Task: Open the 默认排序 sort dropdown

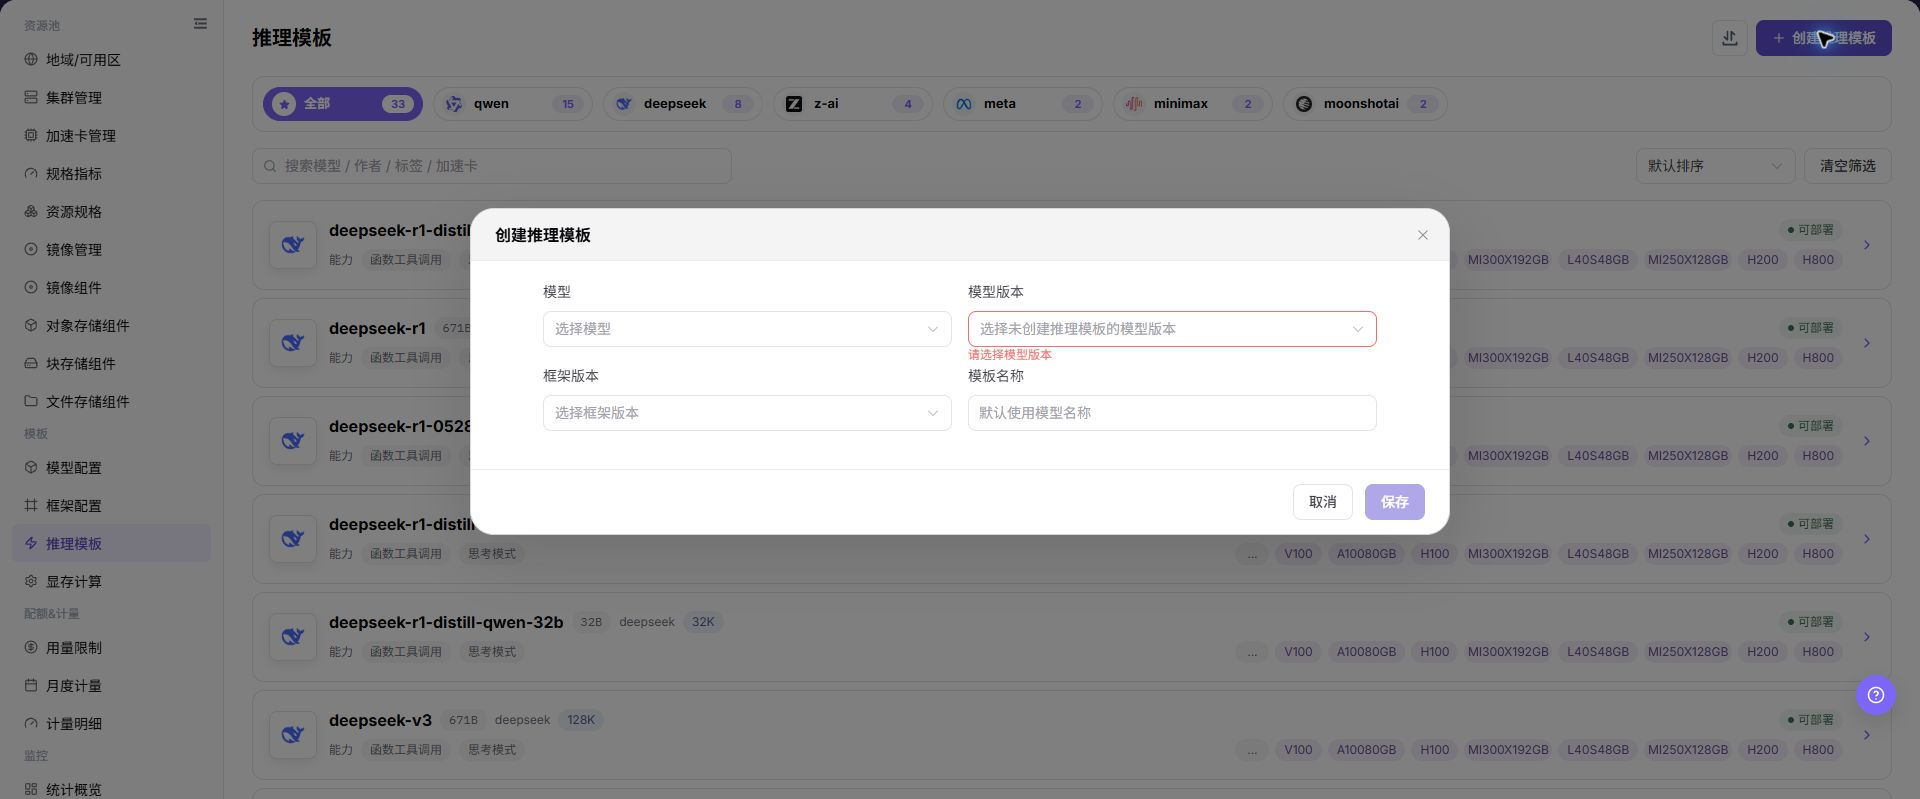Action: [1716, 166]
